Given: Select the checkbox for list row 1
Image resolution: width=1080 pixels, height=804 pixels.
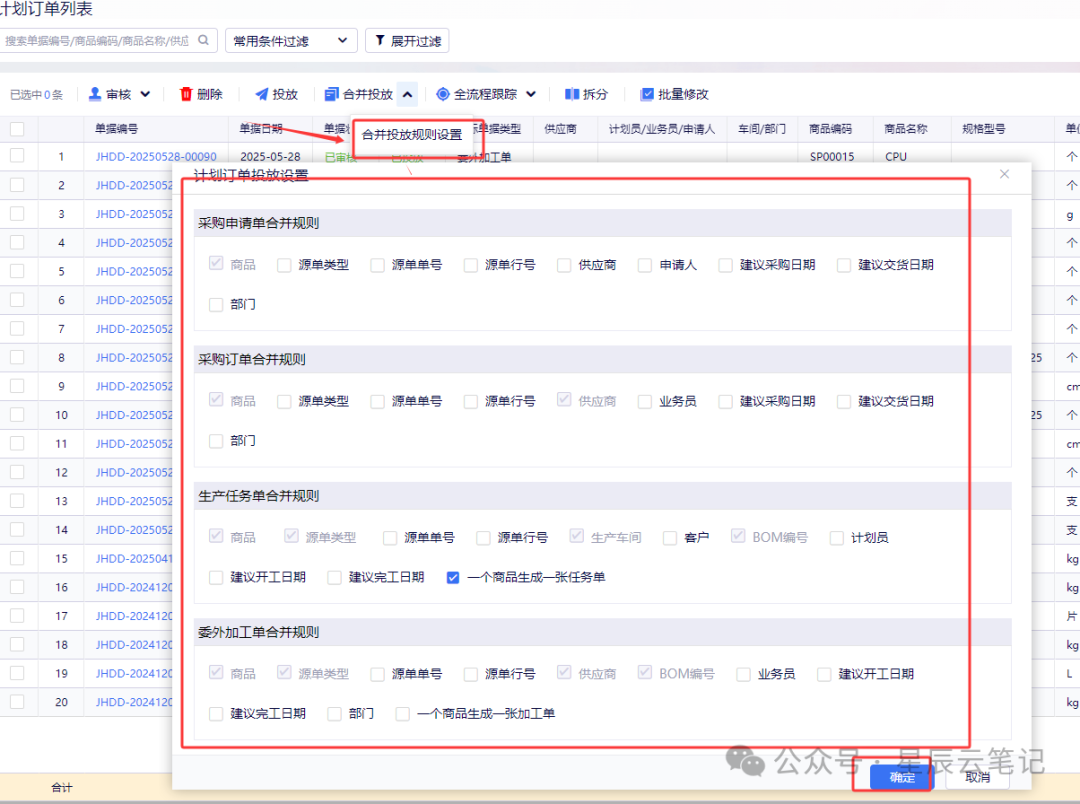Looking at the screenshot, I should (17, 156).
